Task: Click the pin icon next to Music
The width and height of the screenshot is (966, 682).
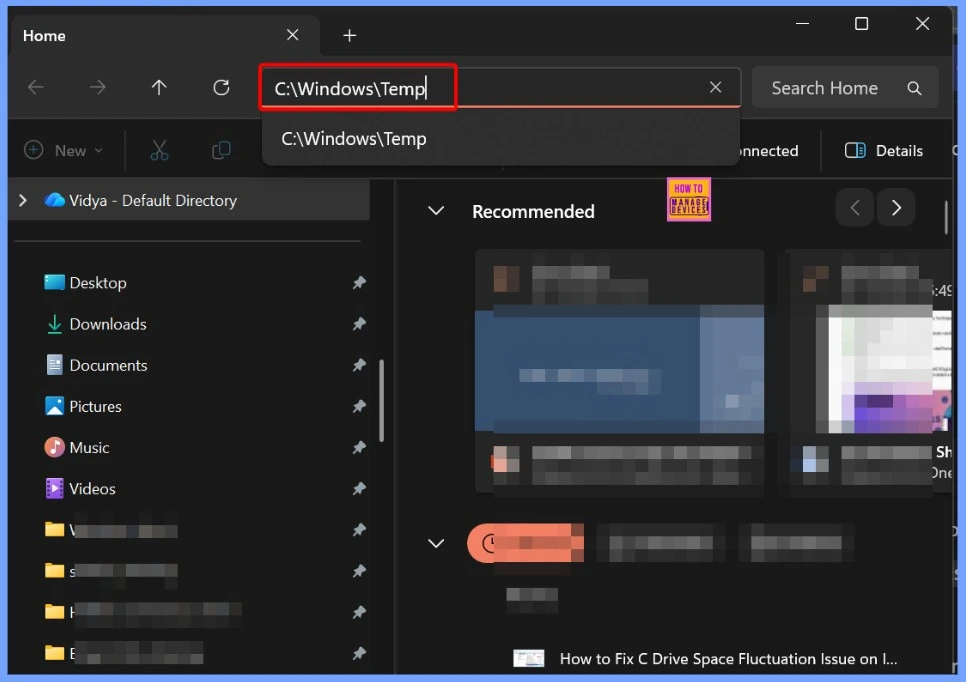Action: [x=359, y=448]
